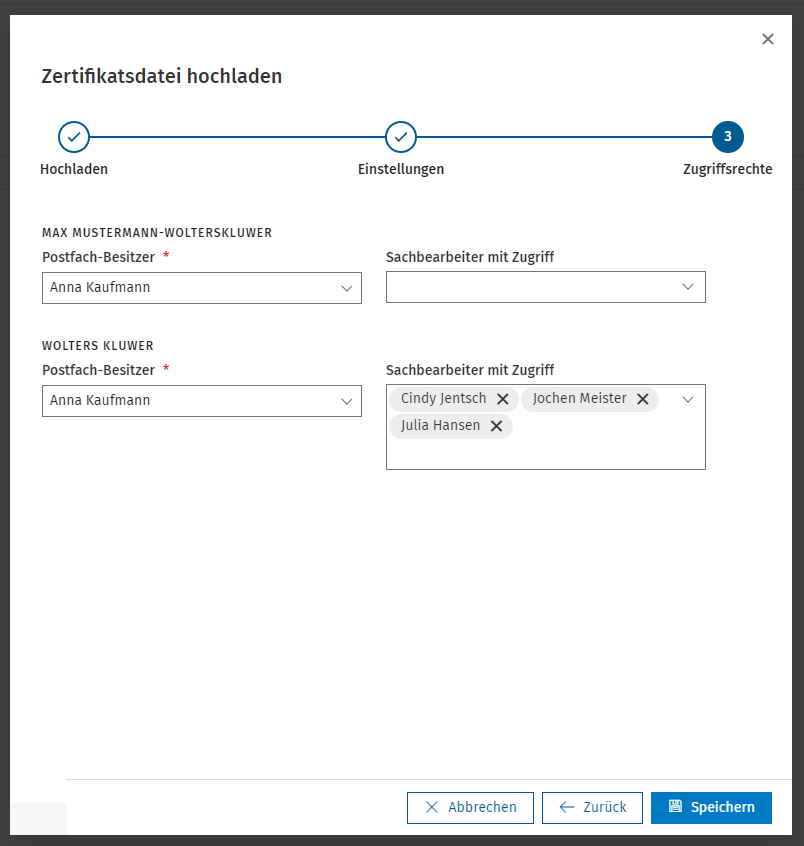804x846 pixels.
Task: Click the Hochladen step label
Action: (74, 169)
